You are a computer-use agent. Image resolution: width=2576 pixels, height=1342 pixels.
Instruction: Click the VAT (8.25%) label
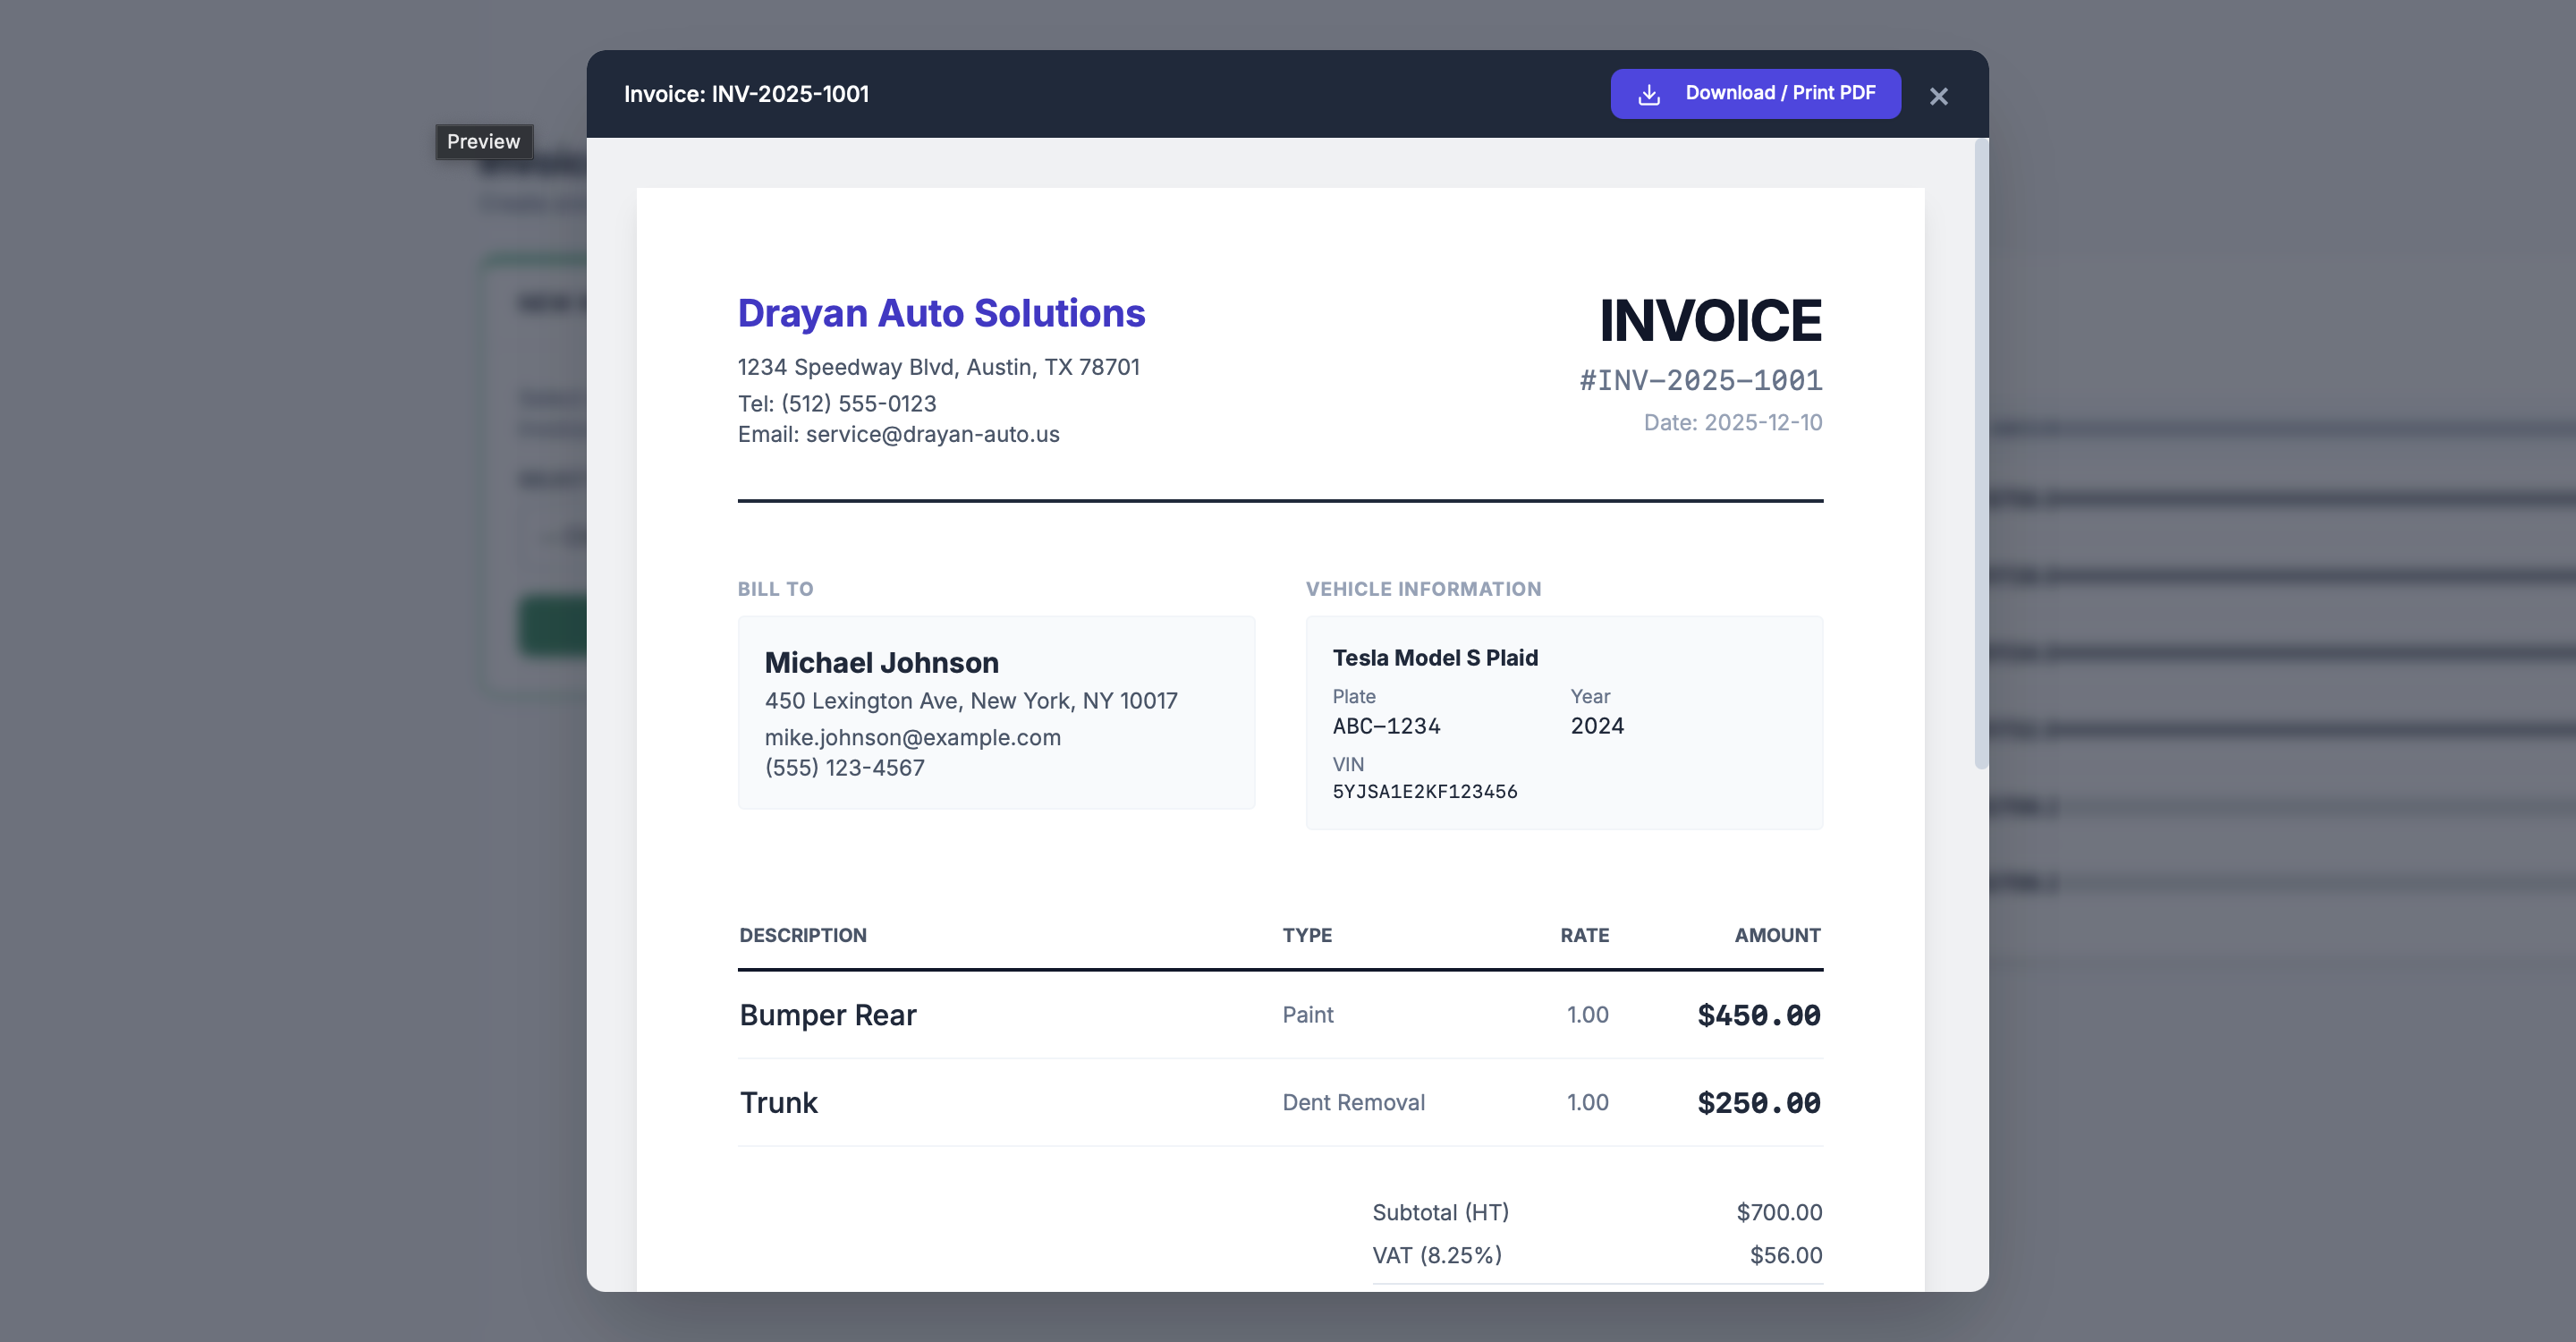coord(1437,1255)
